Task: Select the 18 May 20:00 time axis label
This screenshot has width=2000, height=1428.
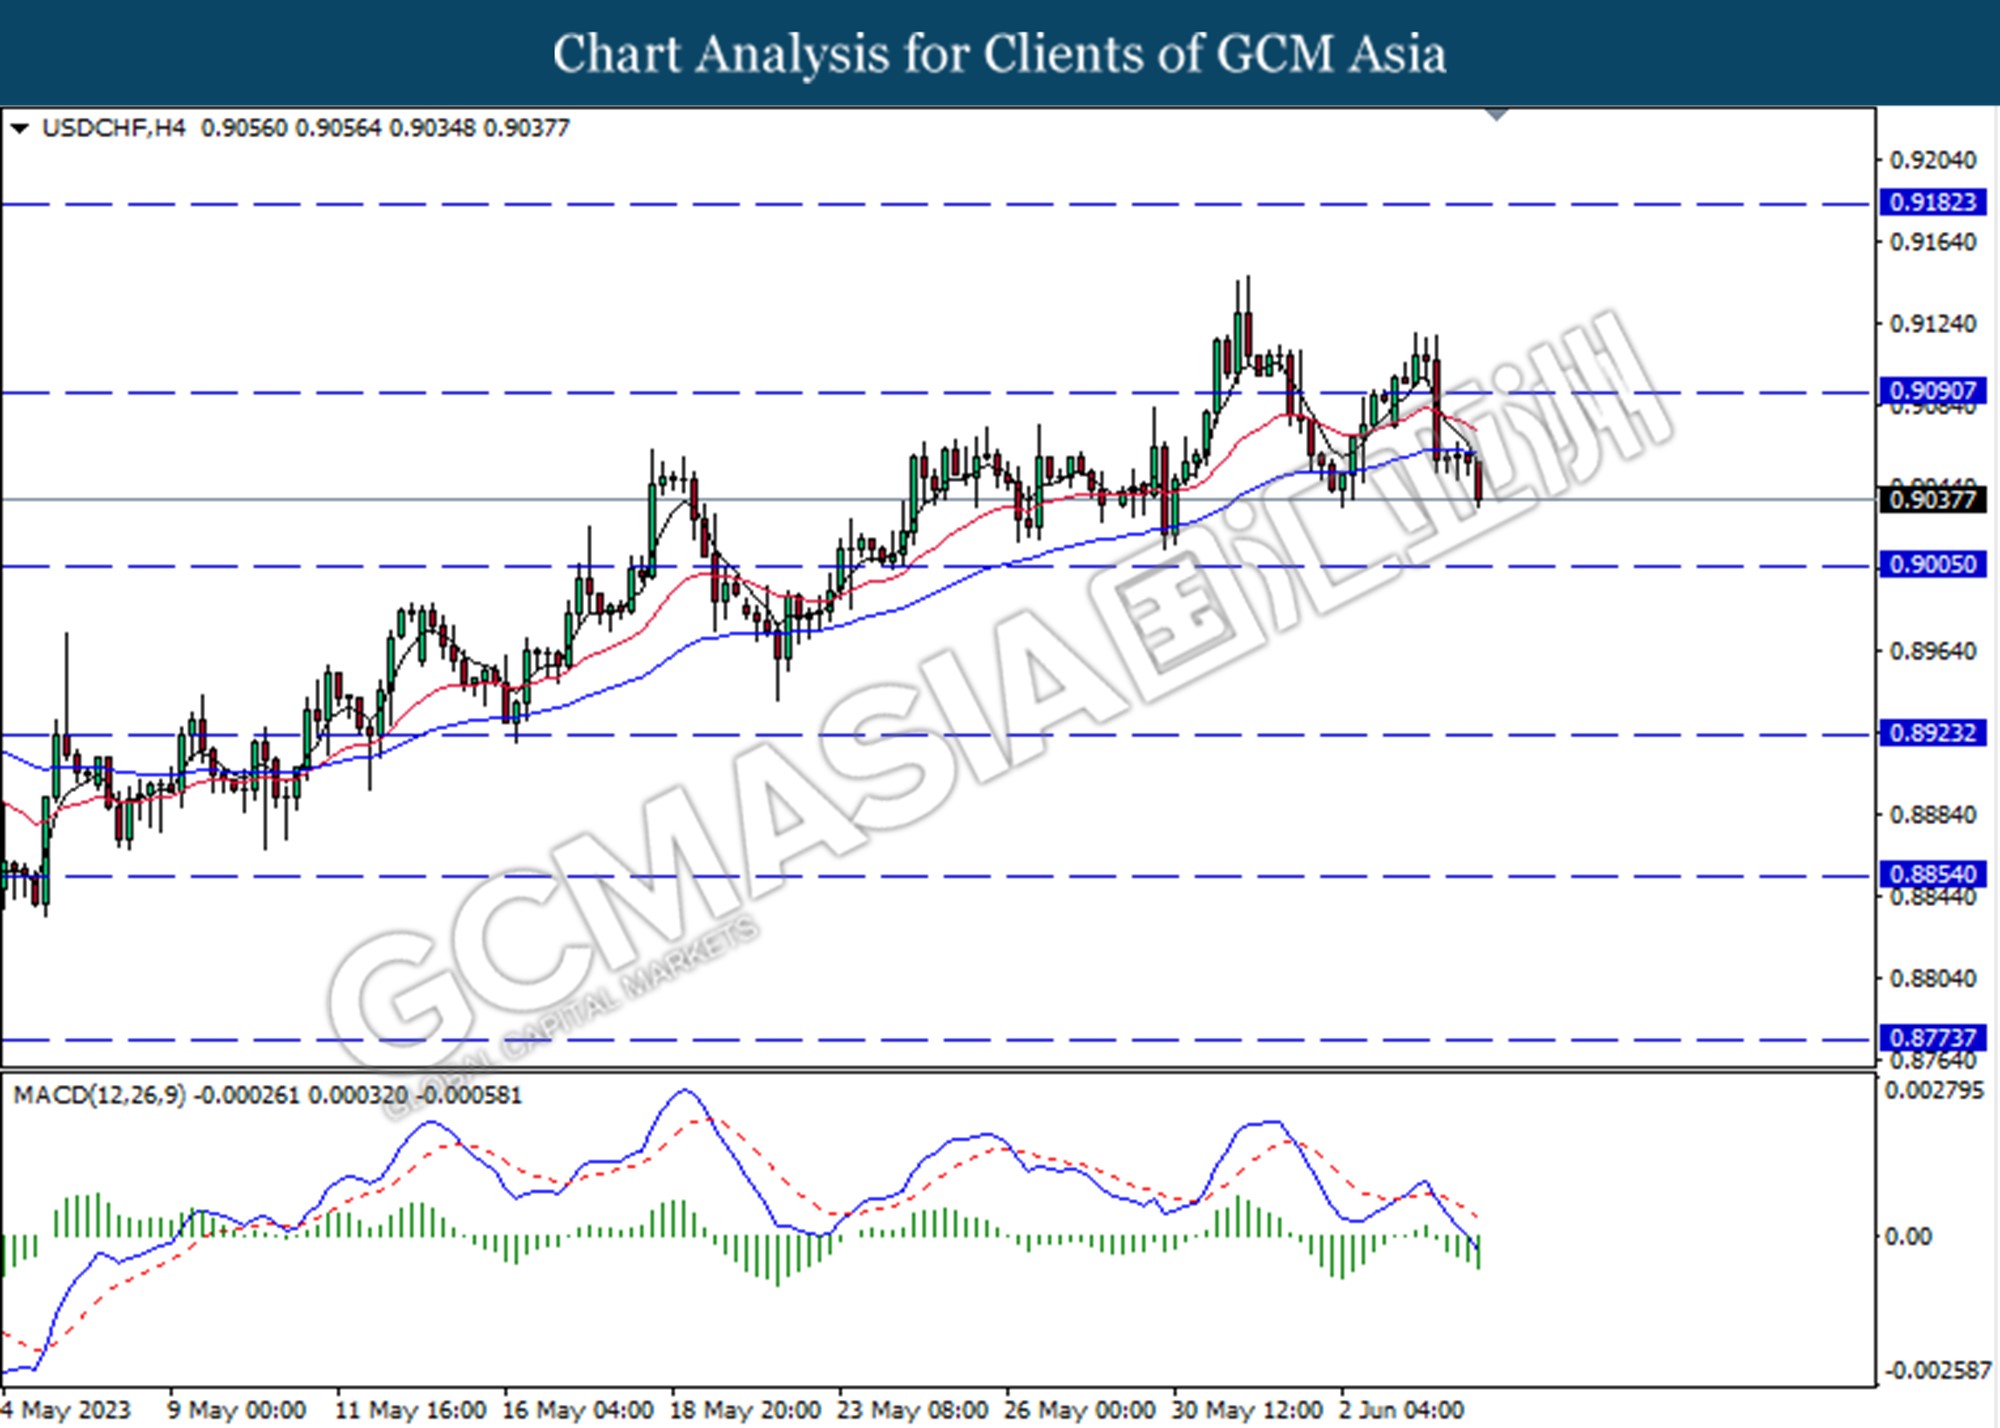Action: coord(745,1410)
